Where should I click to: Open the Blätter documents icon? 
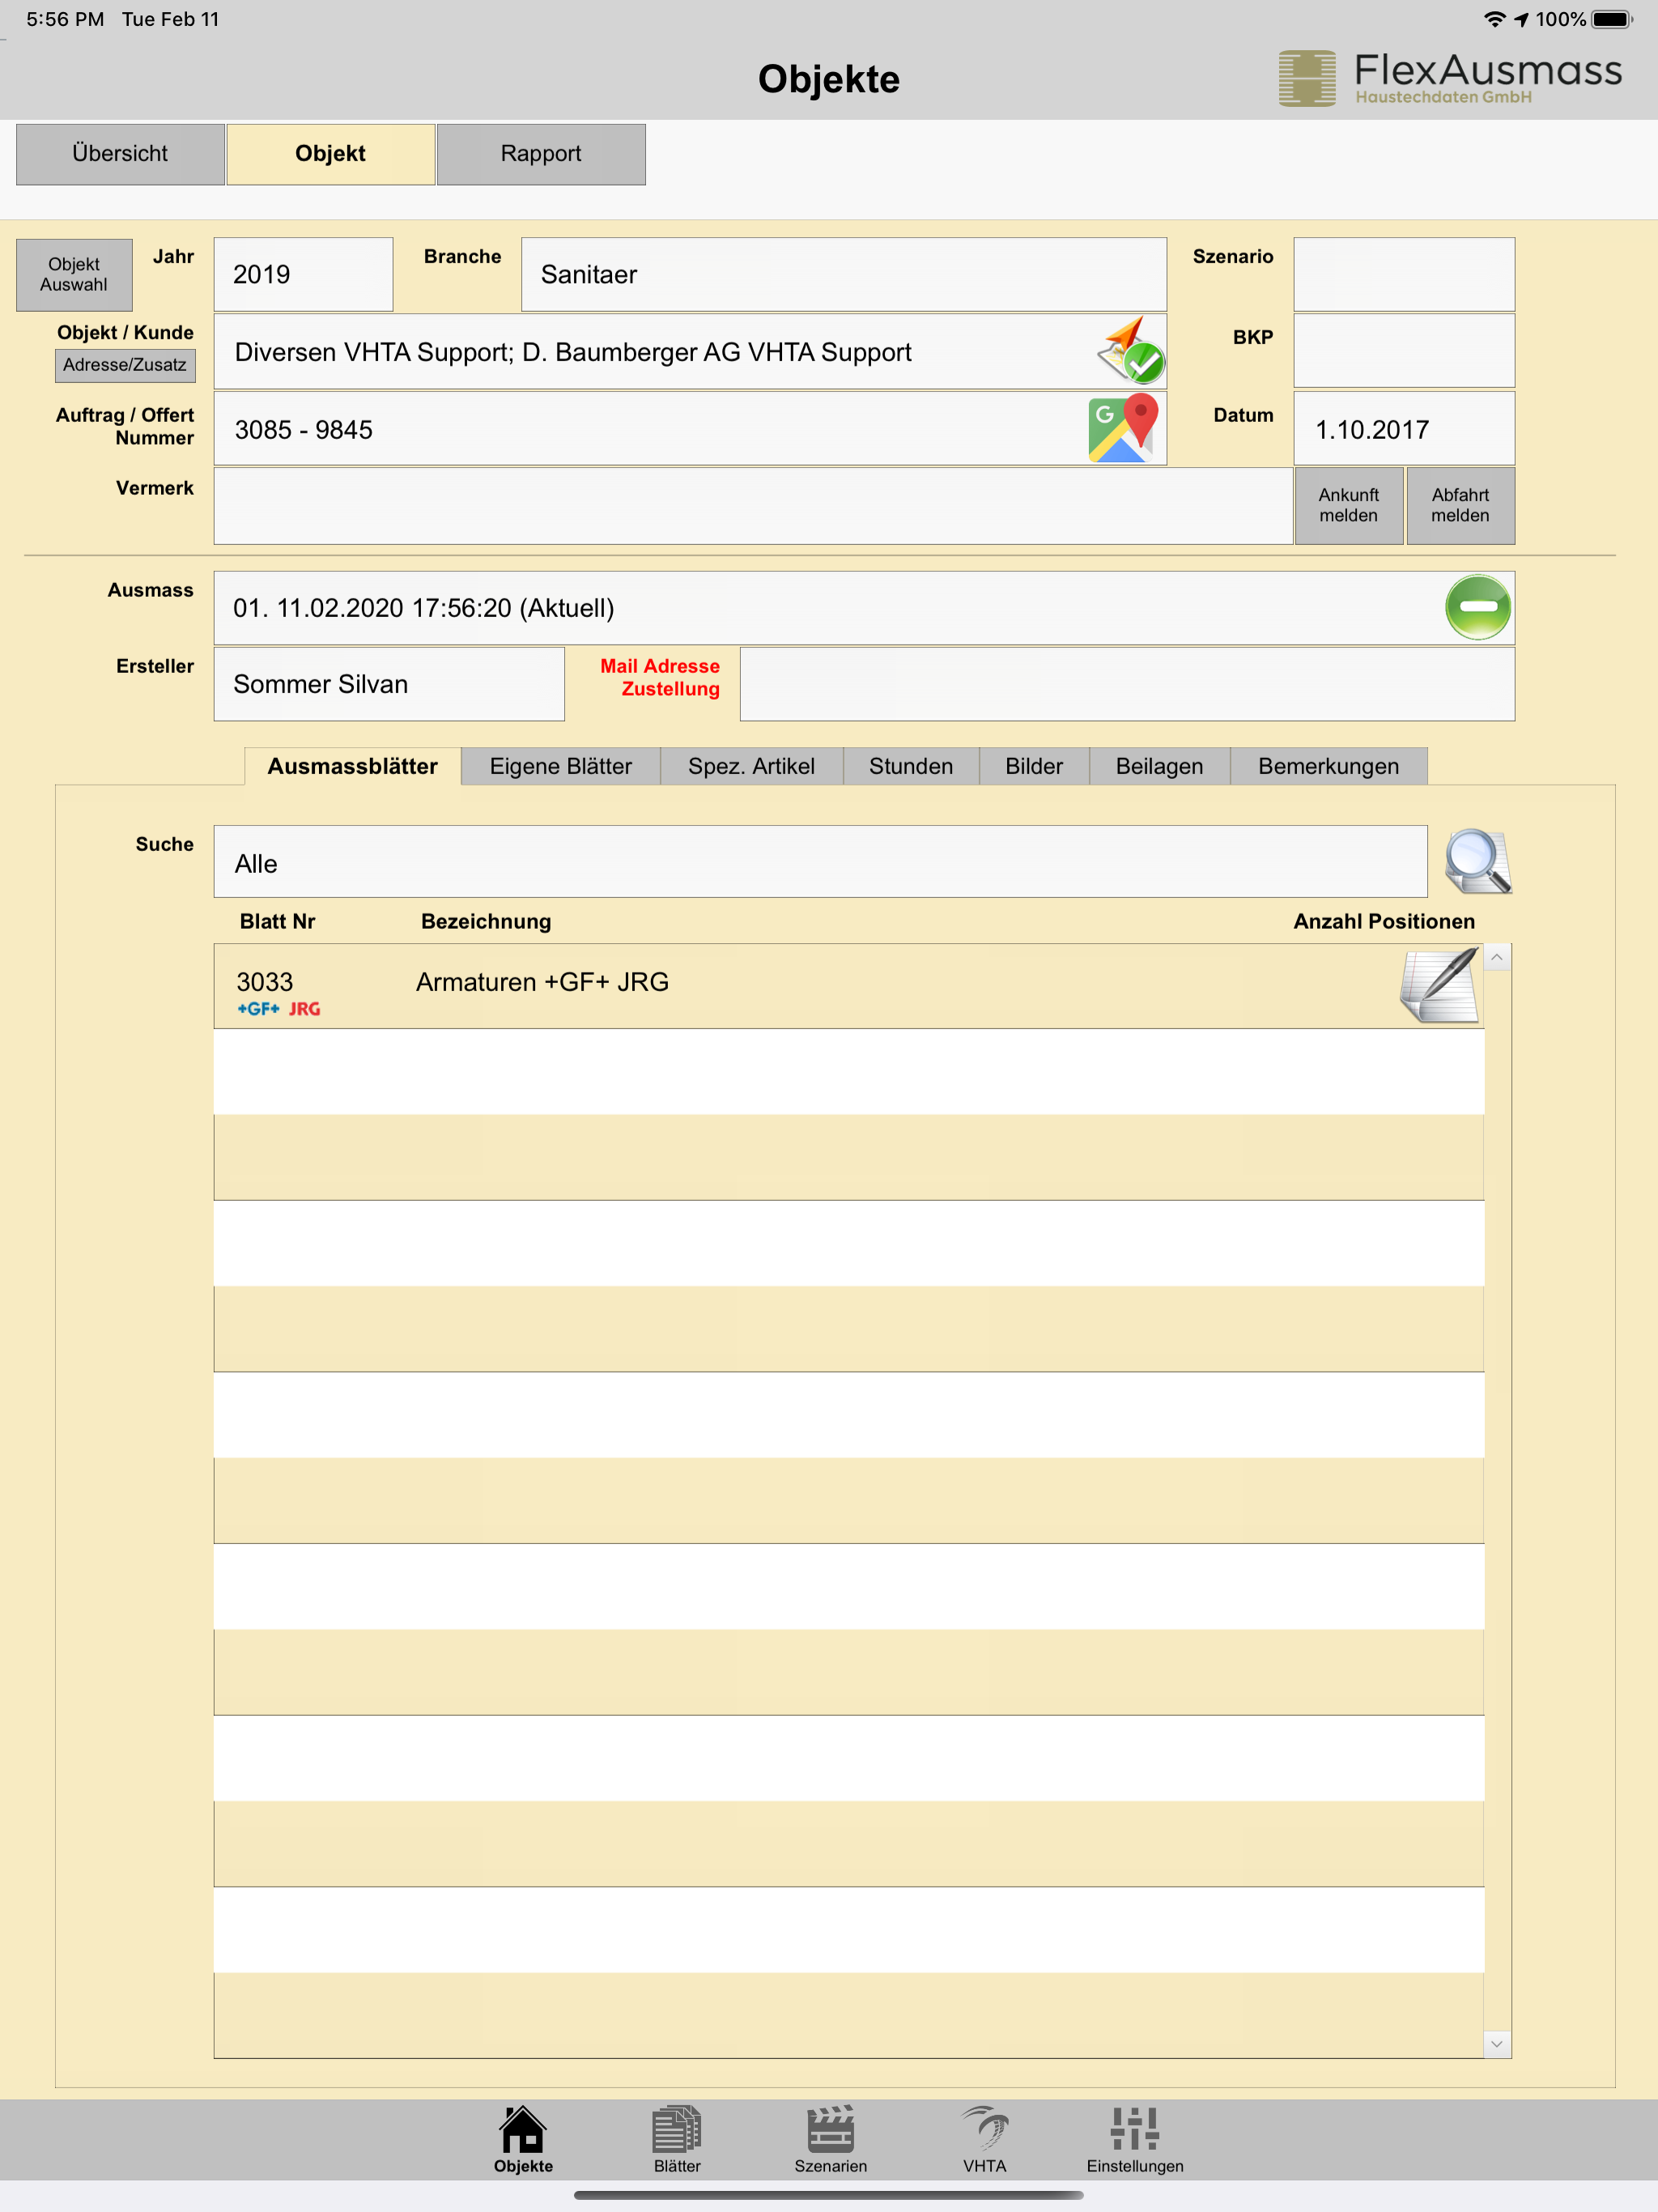point(677,2139)
